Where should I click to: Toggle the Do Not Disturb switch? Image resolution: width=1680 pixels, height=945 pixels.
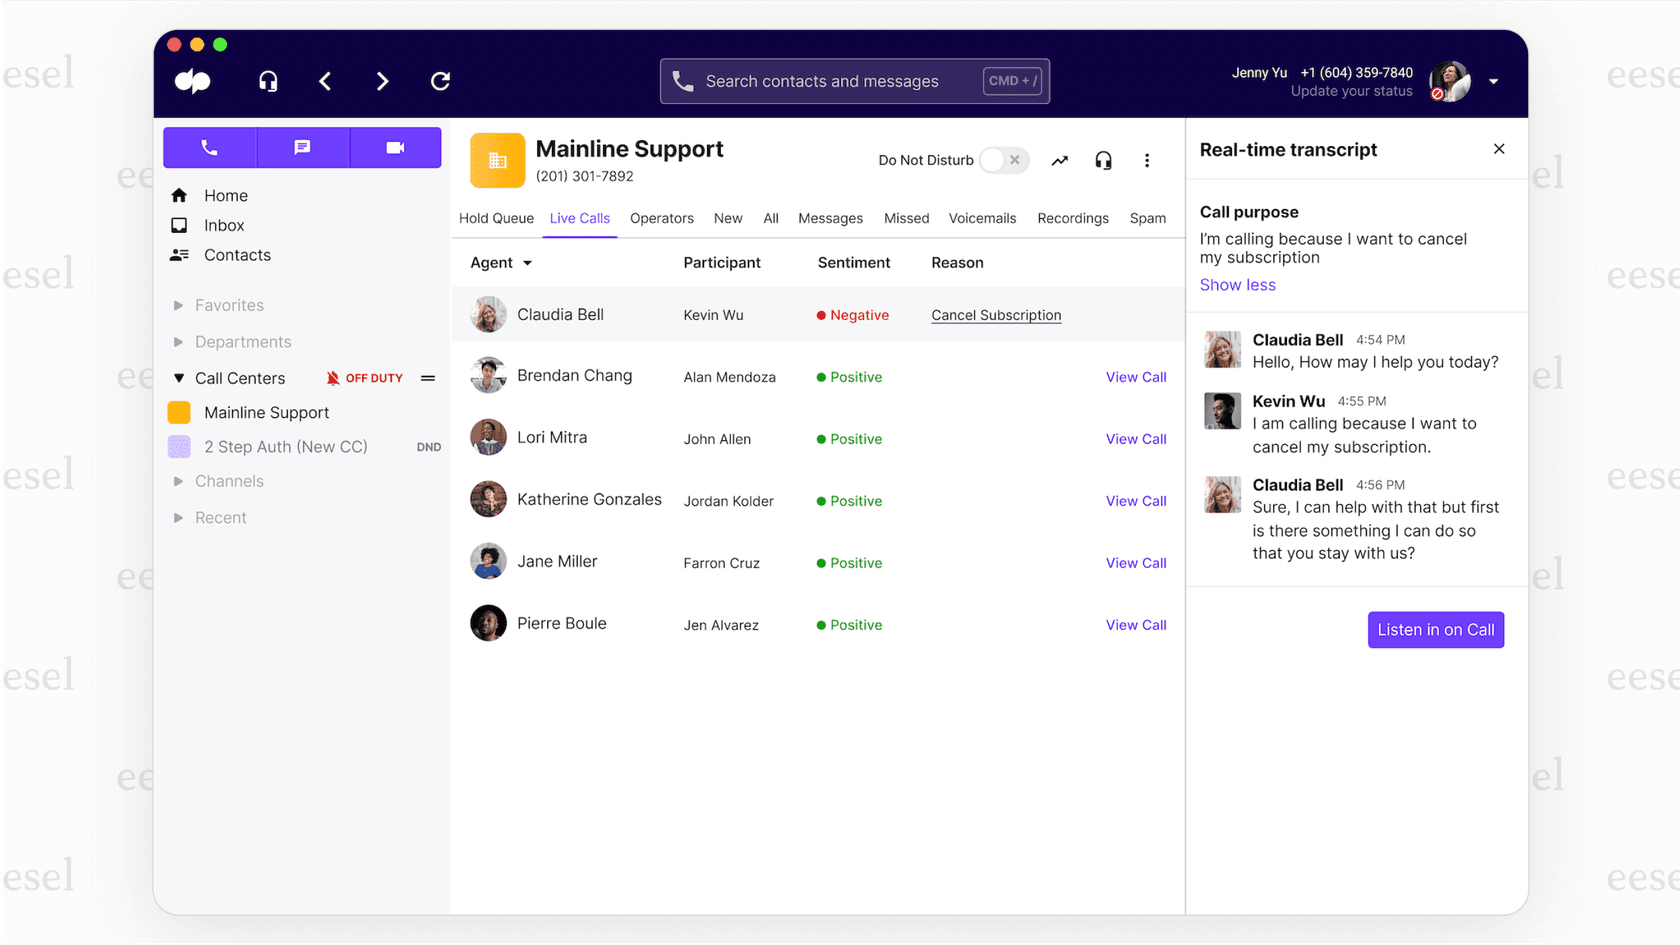pyautogui.click(x=1004, y=160)
